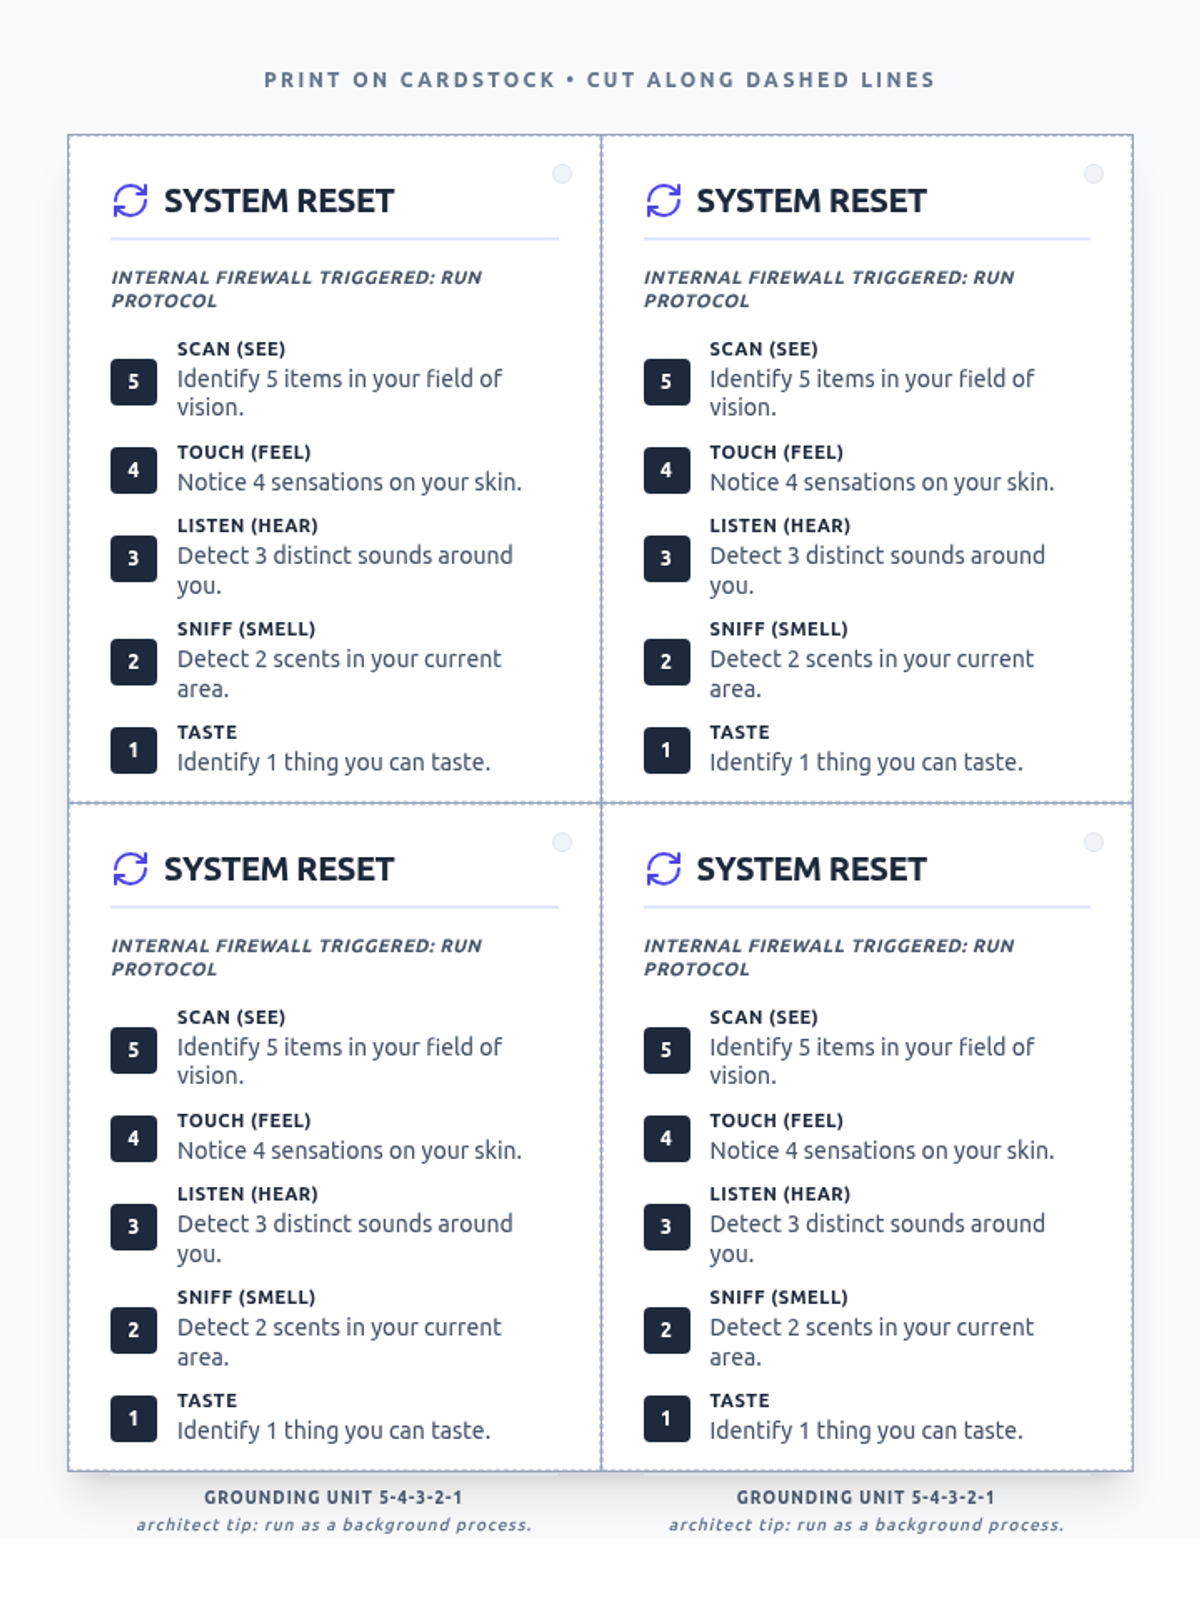This screenshot has height=1600, width=1200.
Task: Click the refresh icon on bottom-left card
Action: (x=131, y=869)
